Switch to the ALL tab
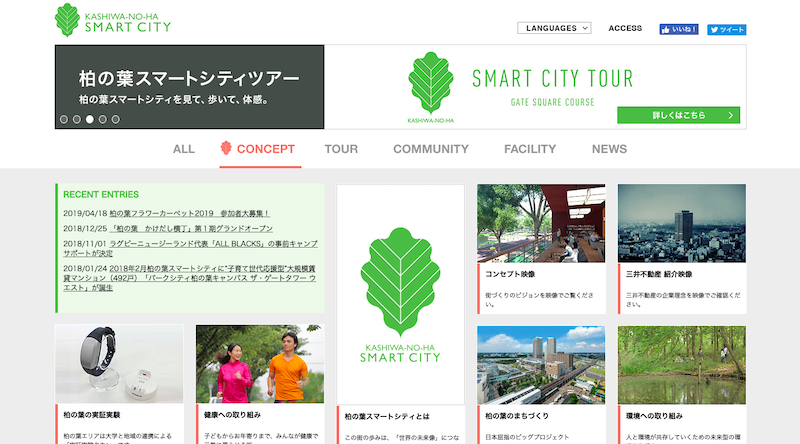Screen dimensions: 800x444 [184, 149]
